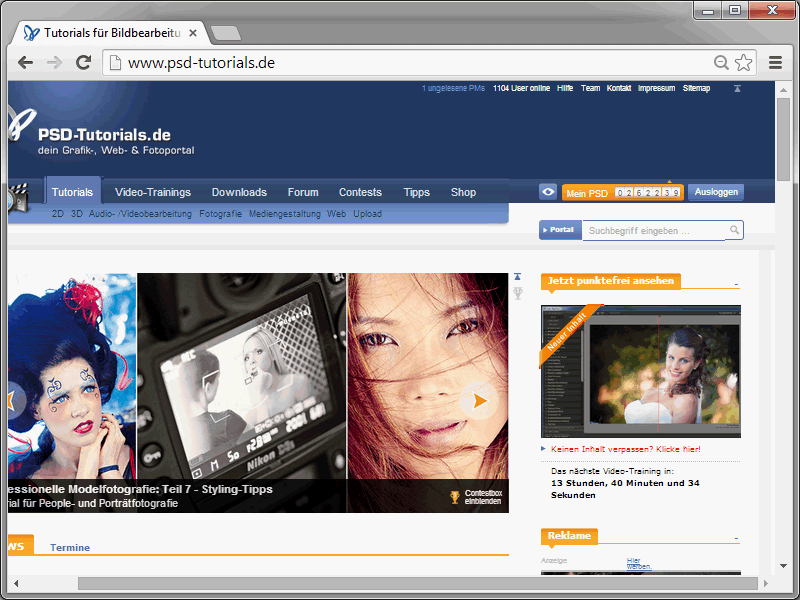Click the Ausloggen button

pos(716,192)
